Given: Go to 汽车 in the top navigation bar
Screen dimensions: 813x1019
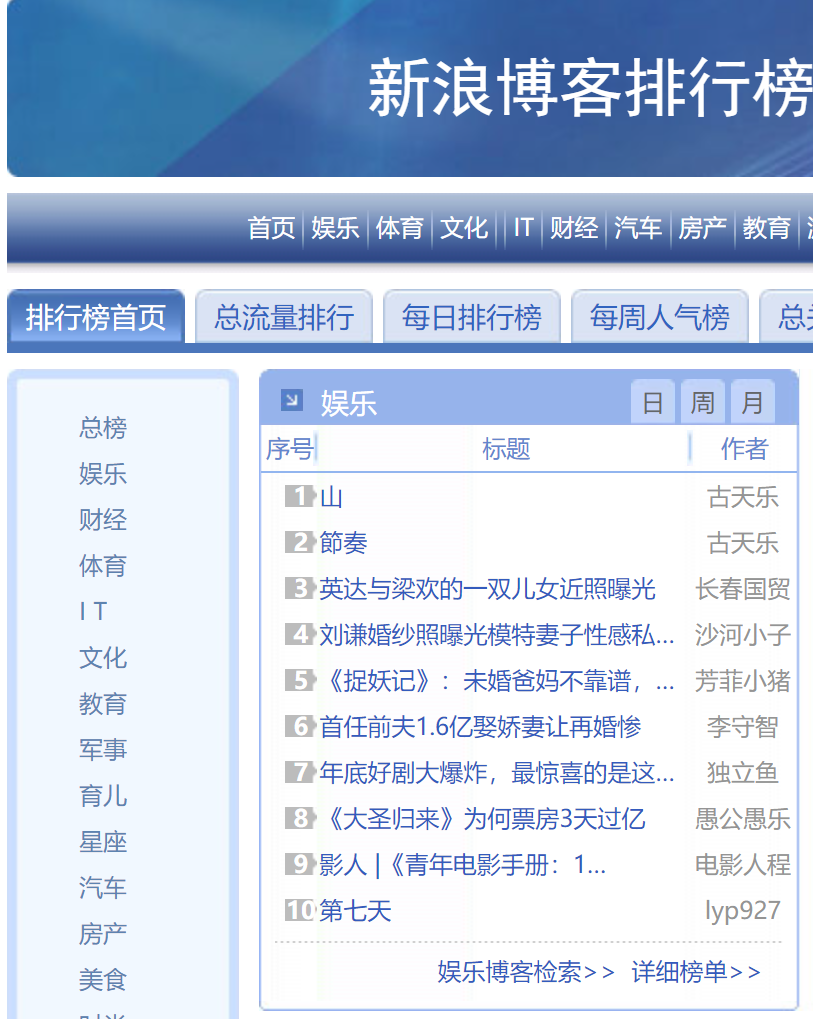Looking at the screenshot, I should click(638, 228).
